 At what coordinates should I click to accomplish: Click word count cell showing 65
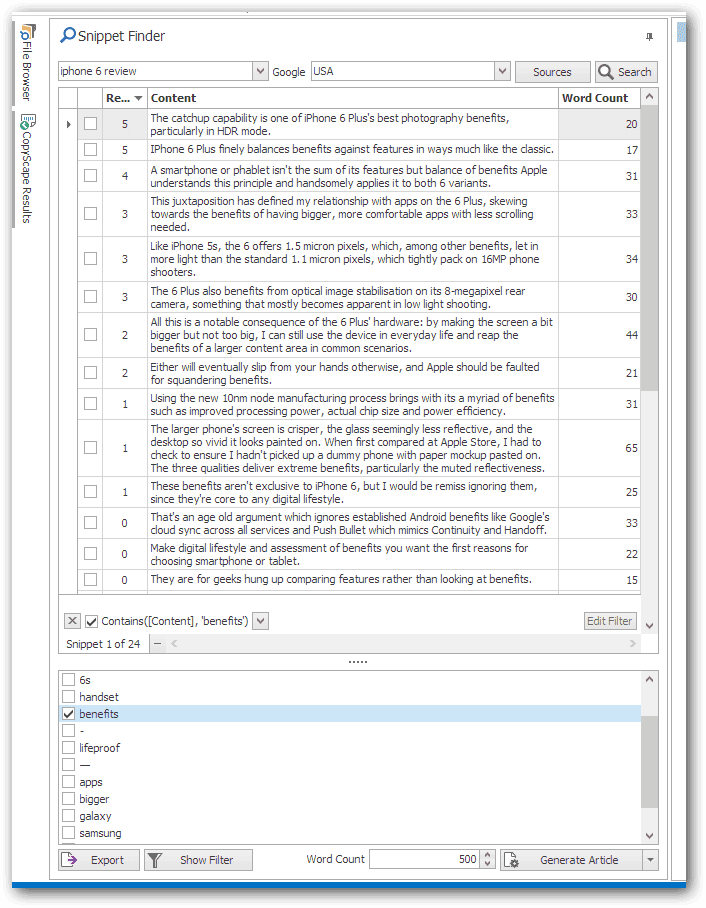pos(599,448)
